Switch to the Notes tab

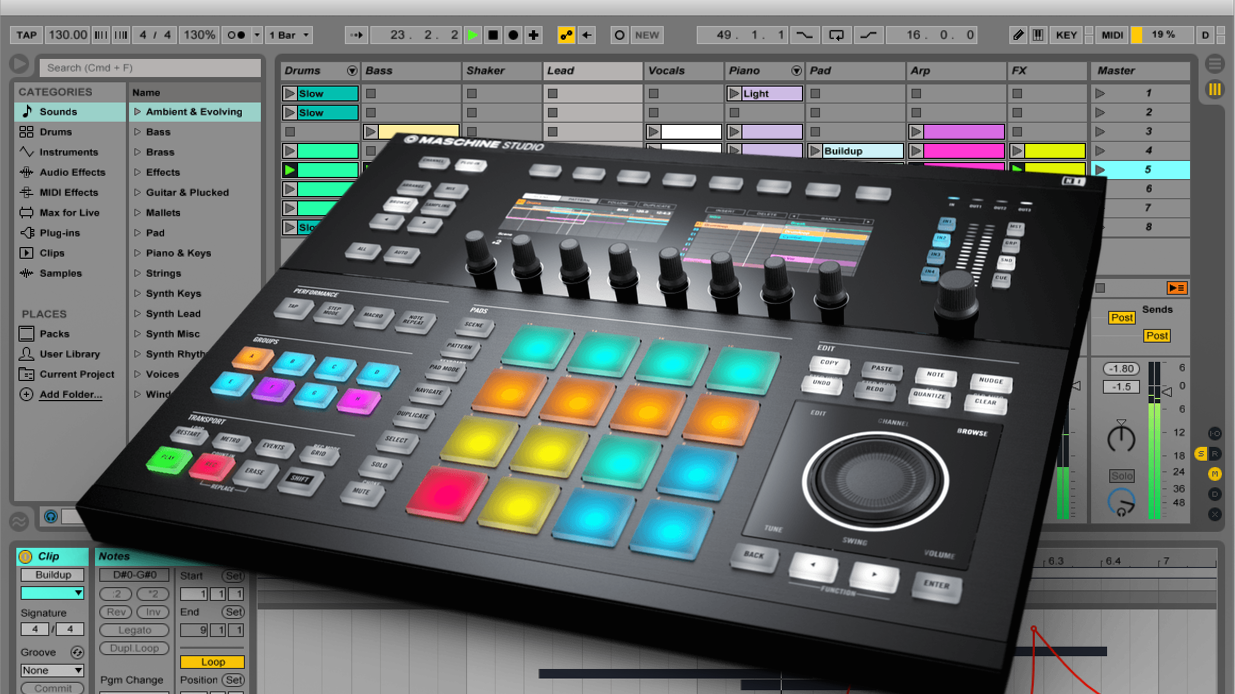pos(114,556)
